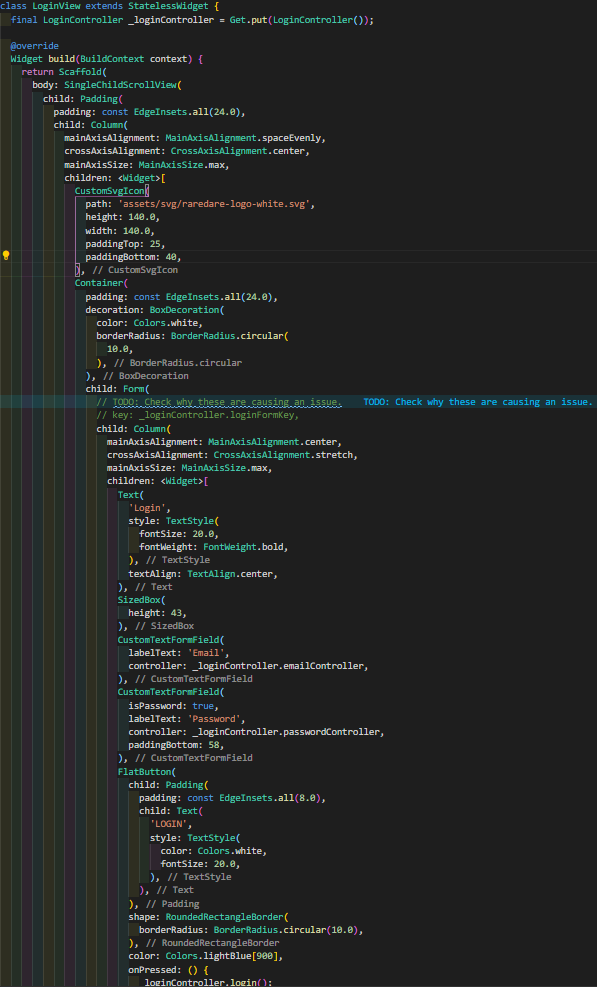Click the 'fontWeight: FontWeight.bold,' line
597x987 pixels.
tap(213, 547)
